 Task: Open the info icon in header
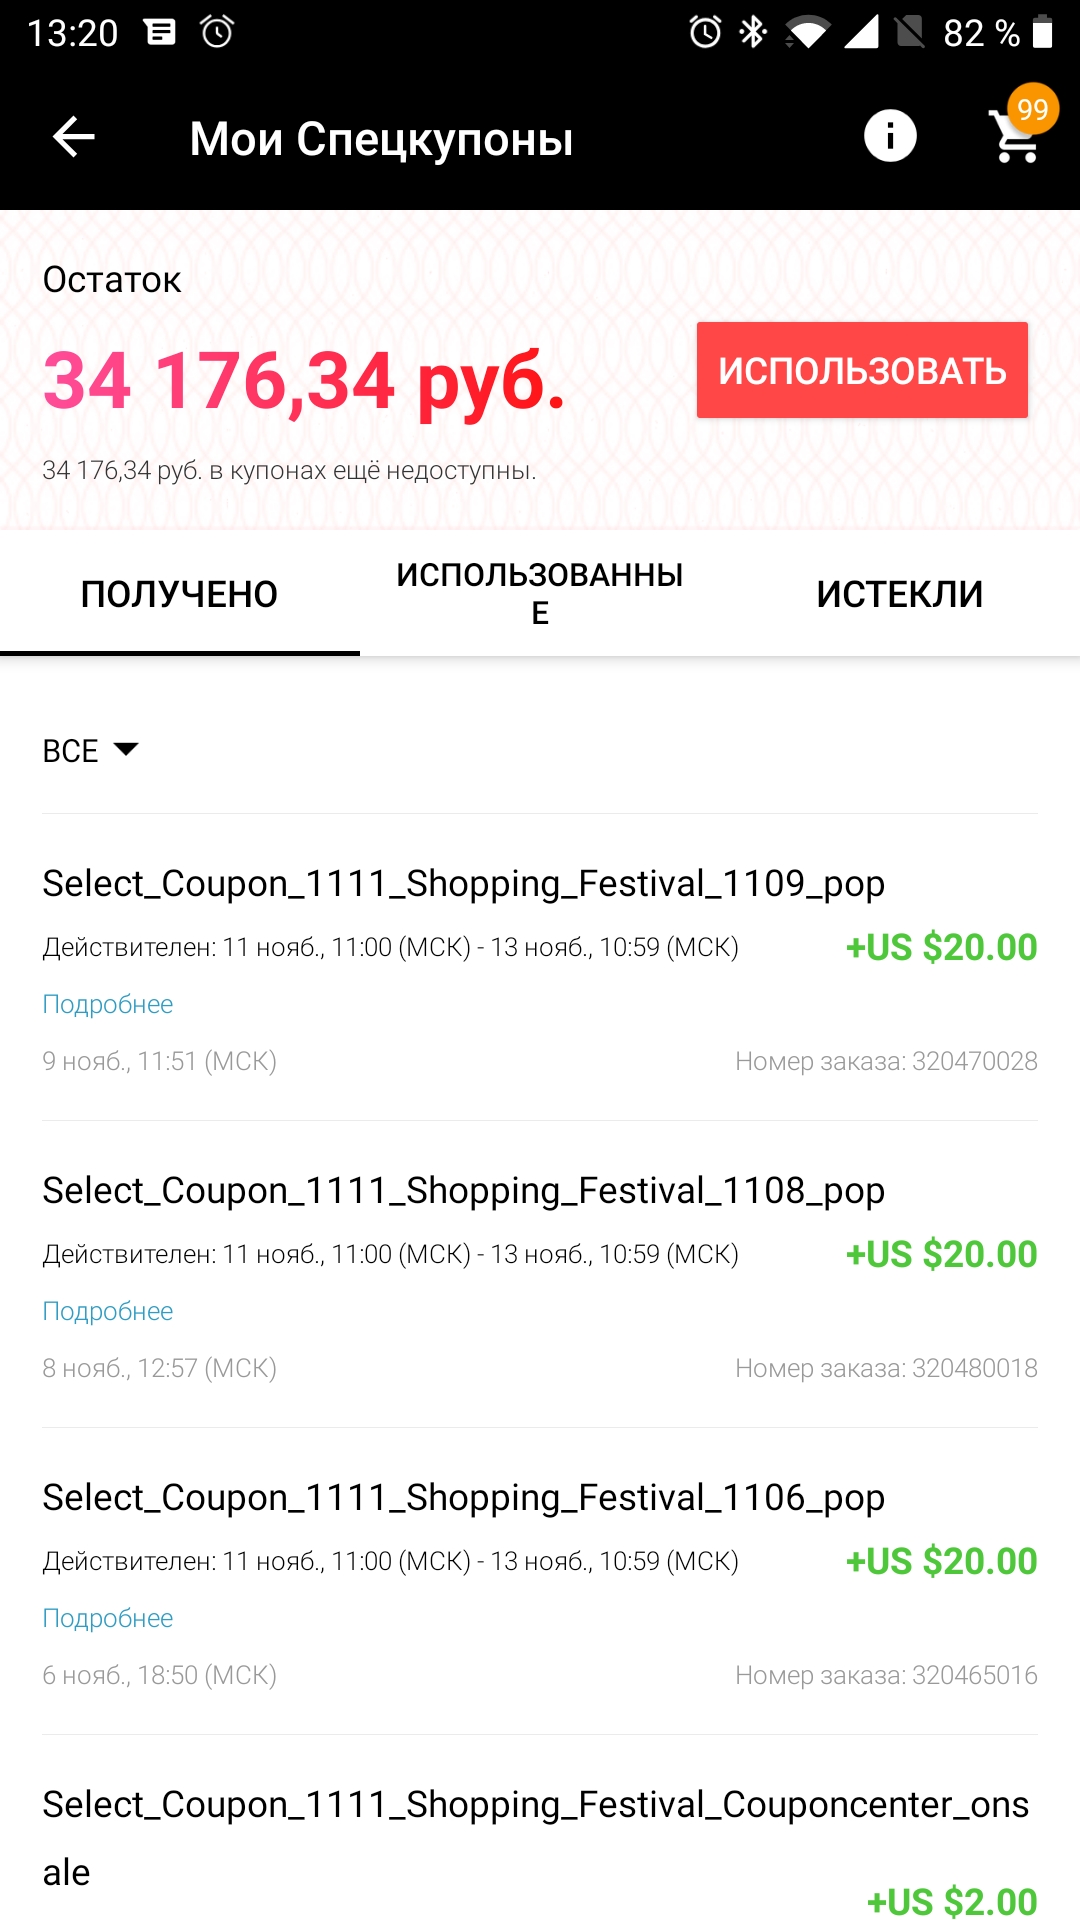(890, 136)
